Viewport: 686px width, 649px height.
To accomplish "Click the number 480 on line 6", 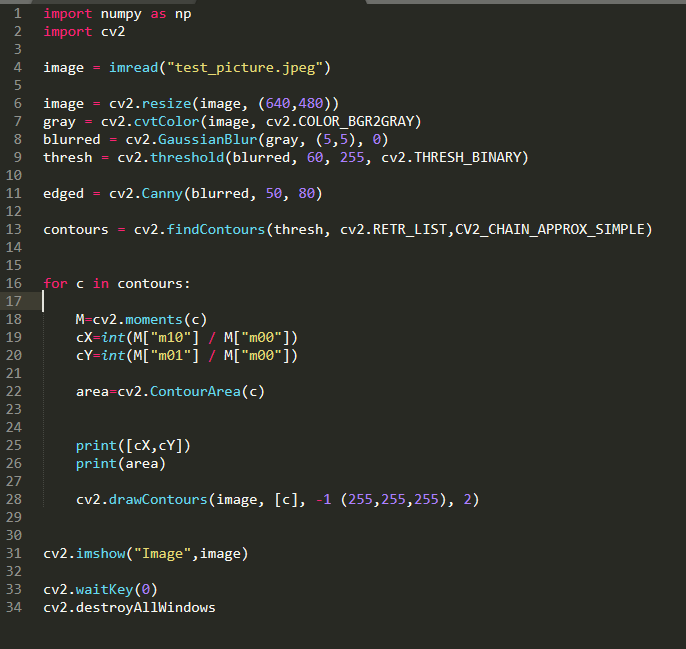I will click(311, 104).
